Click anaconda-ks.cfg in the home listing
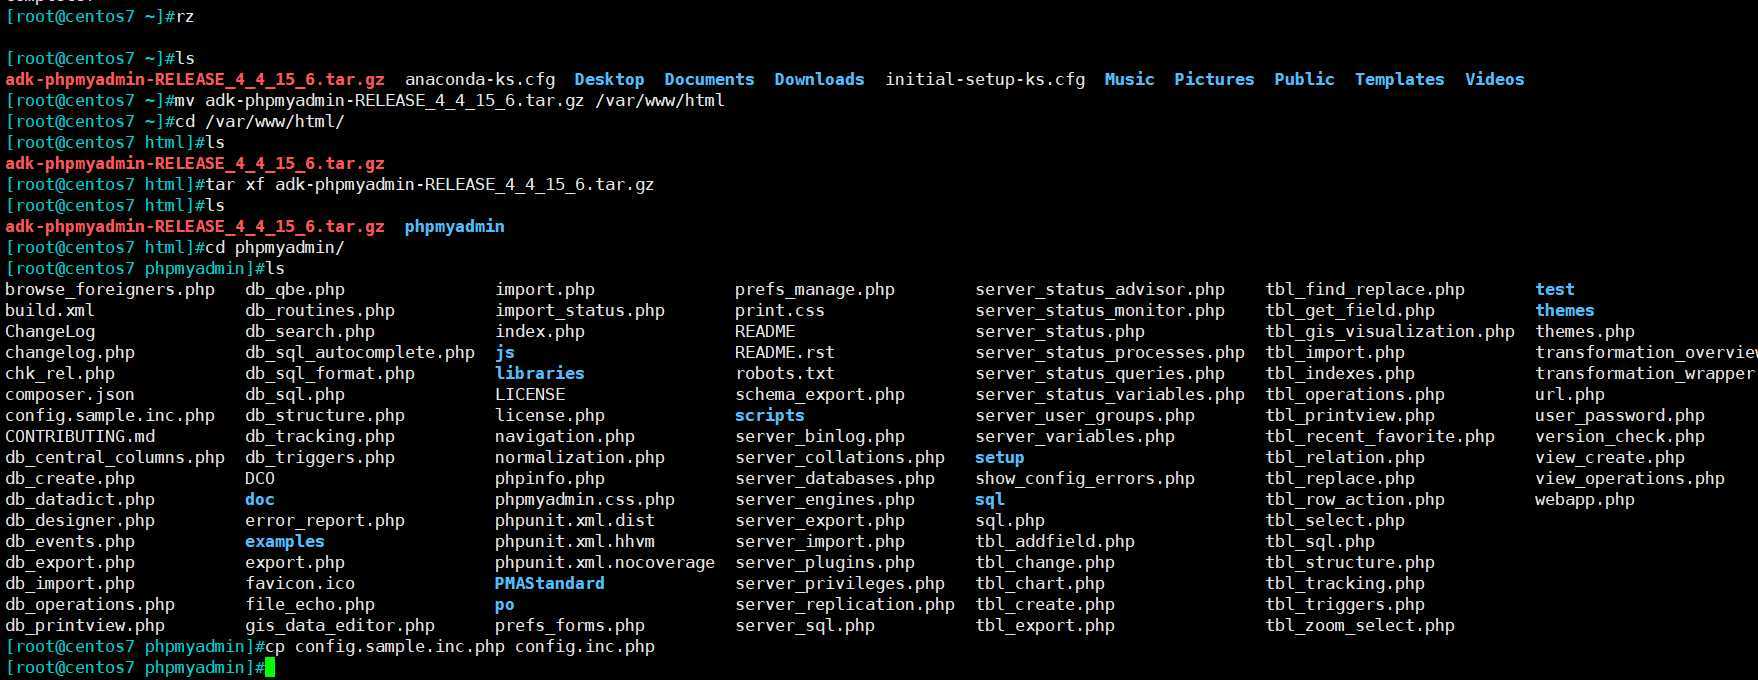This screenshot has width=1758, height=680. (x=479, y=79)
